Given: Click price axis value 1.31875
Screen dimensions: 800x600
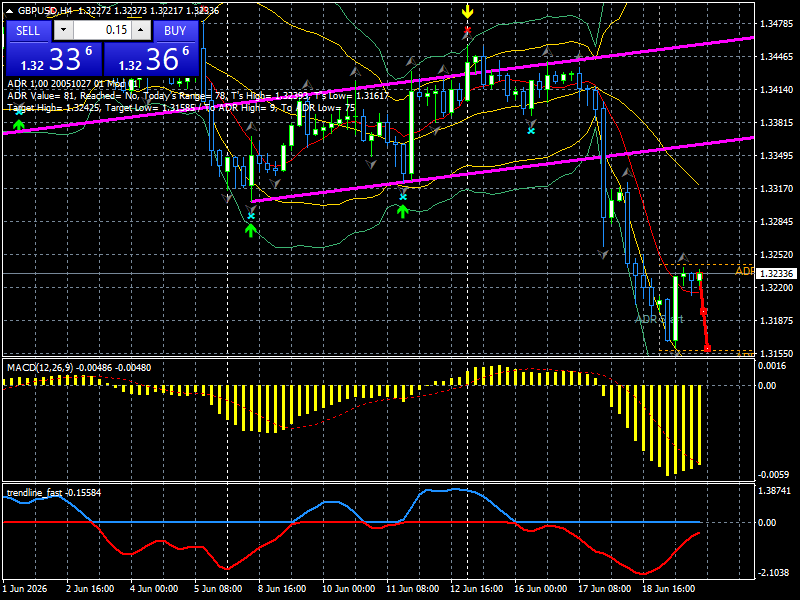Looking at the screenshot, I should point(777,320).
